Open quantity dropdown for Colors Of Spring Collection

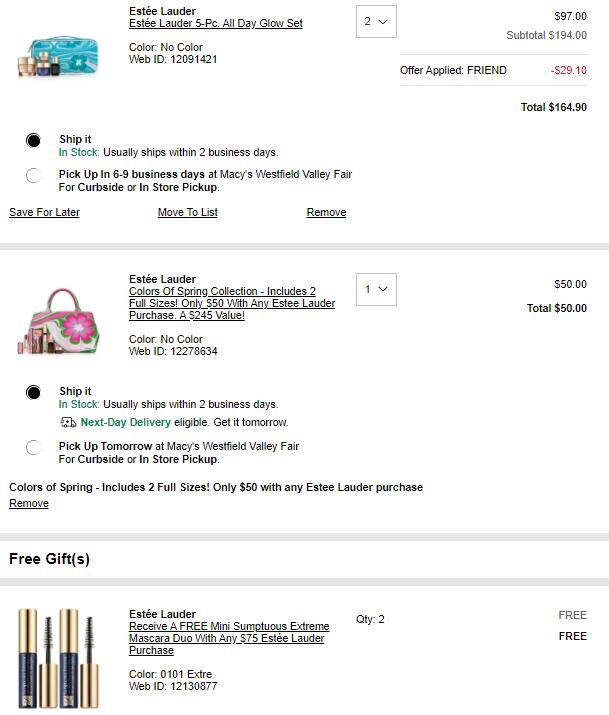pos(376,289)
